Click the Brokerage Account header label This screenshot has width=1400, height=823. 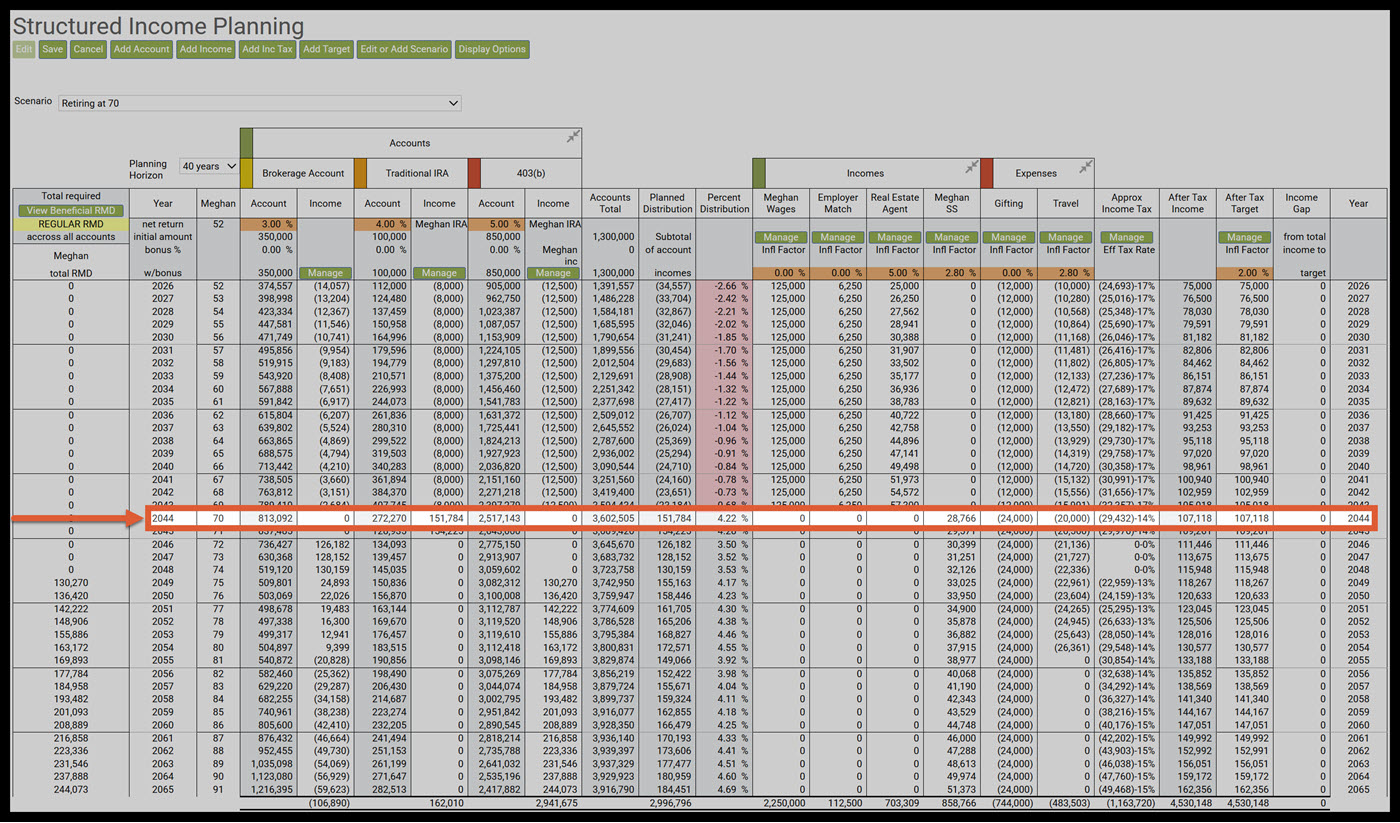coord(303,173)
